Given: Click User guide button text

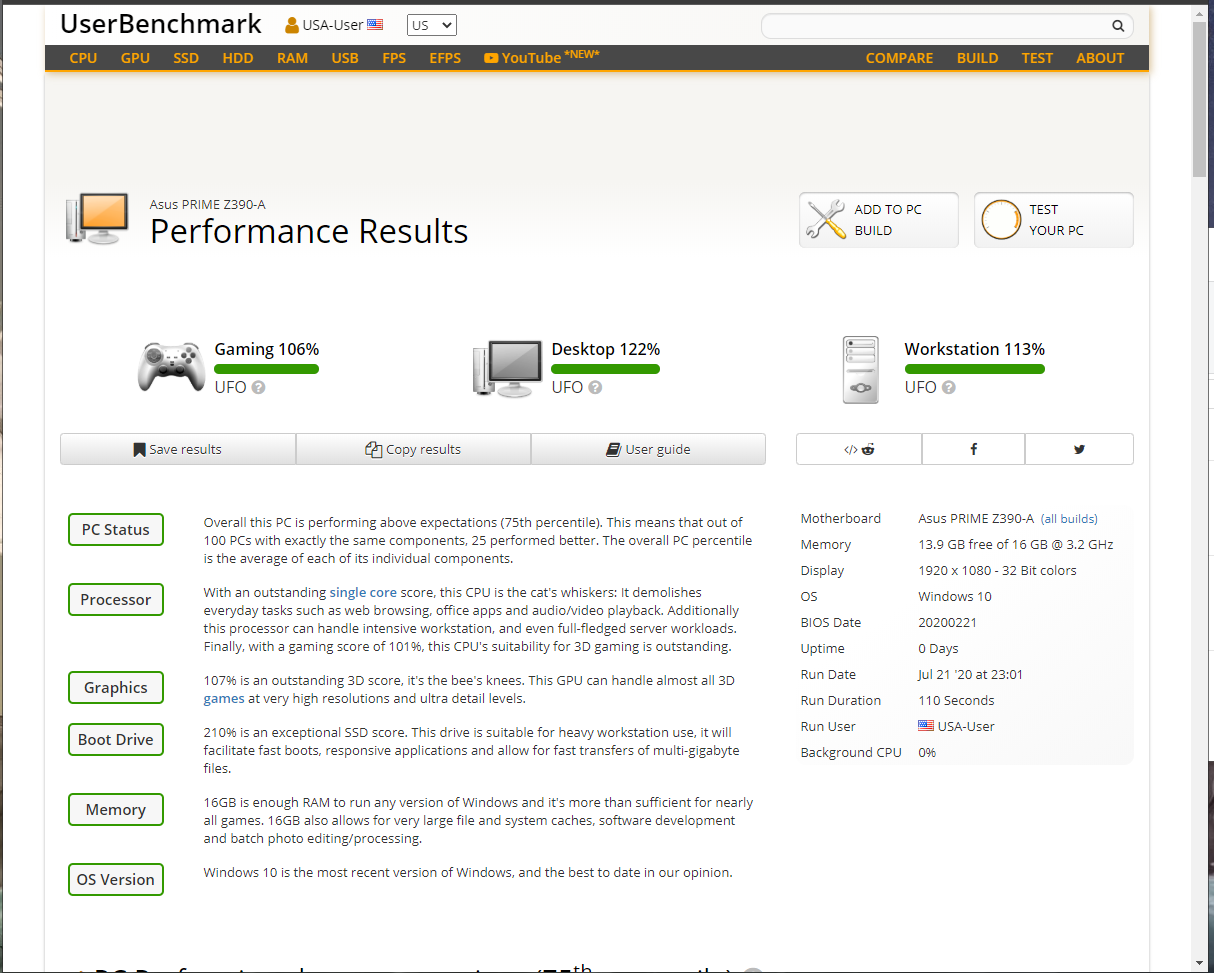Looking at the screenshot, I should click(658, 450).
